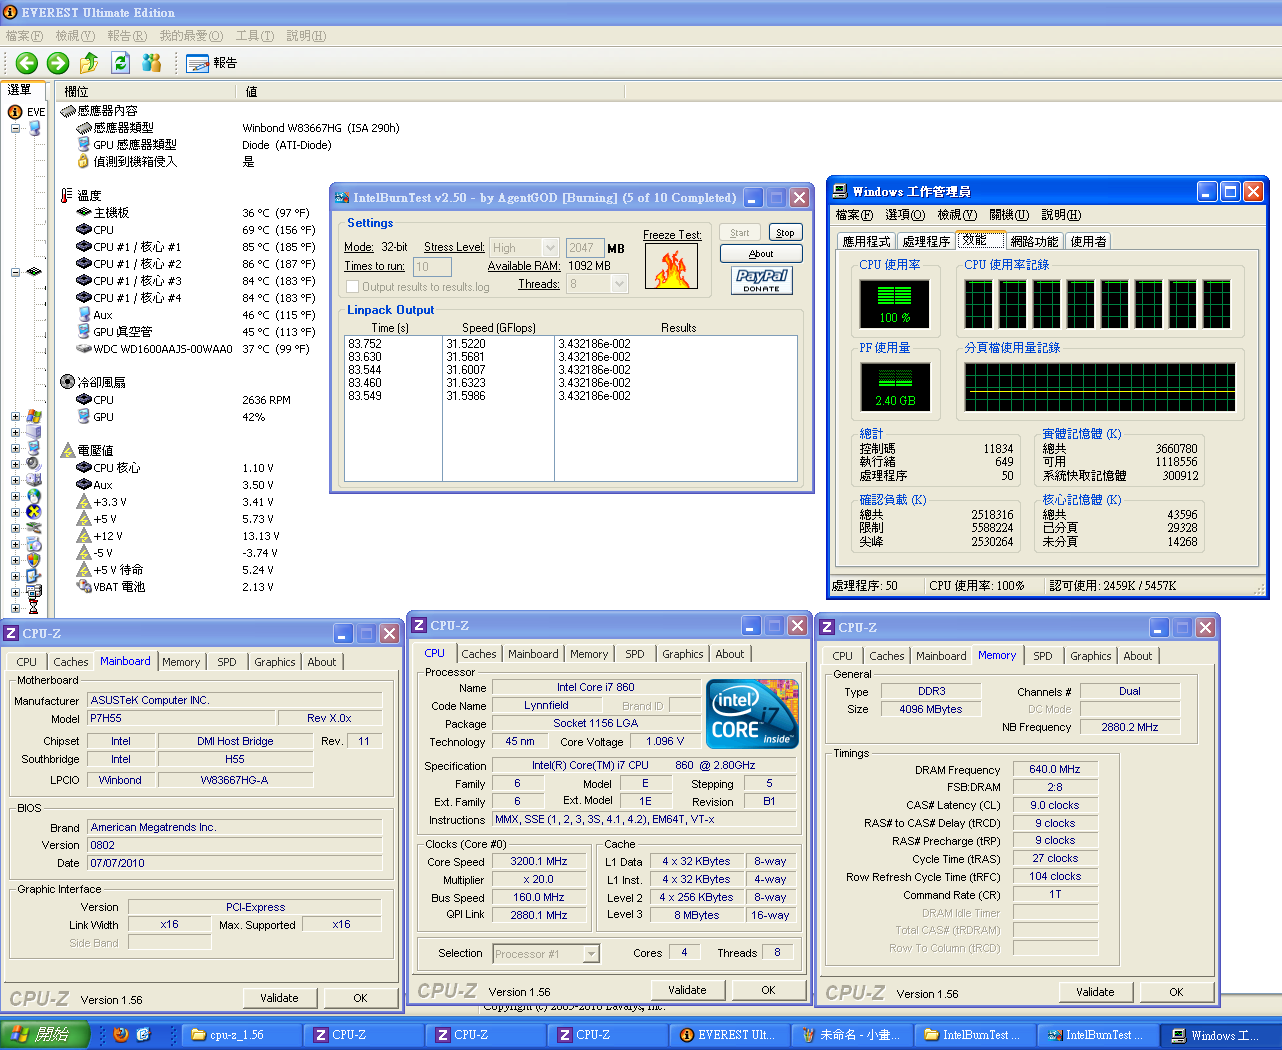
Task: Open the SPD tab in Mainboard CPU-Z window
Action: click(227, 662)
